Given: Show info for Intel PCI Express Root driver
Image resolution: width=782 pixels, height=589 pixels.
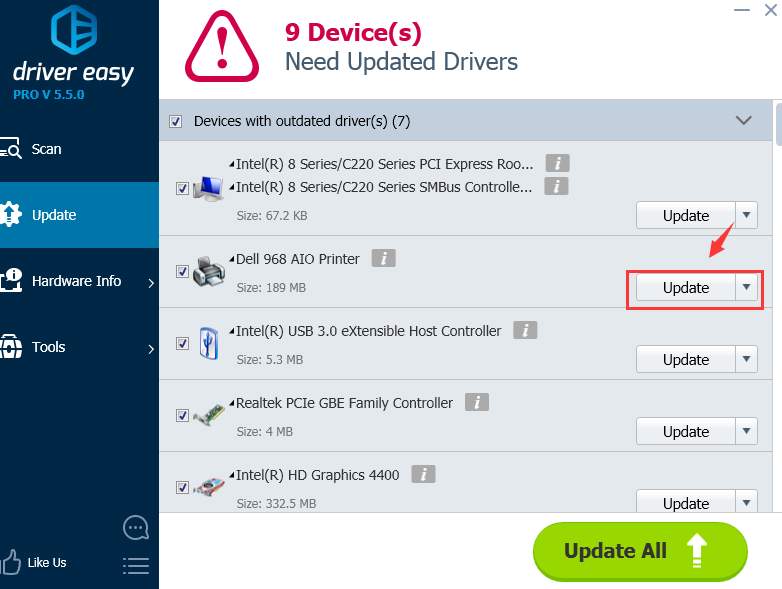Looking at the screenshot, I should click(558, 163).
